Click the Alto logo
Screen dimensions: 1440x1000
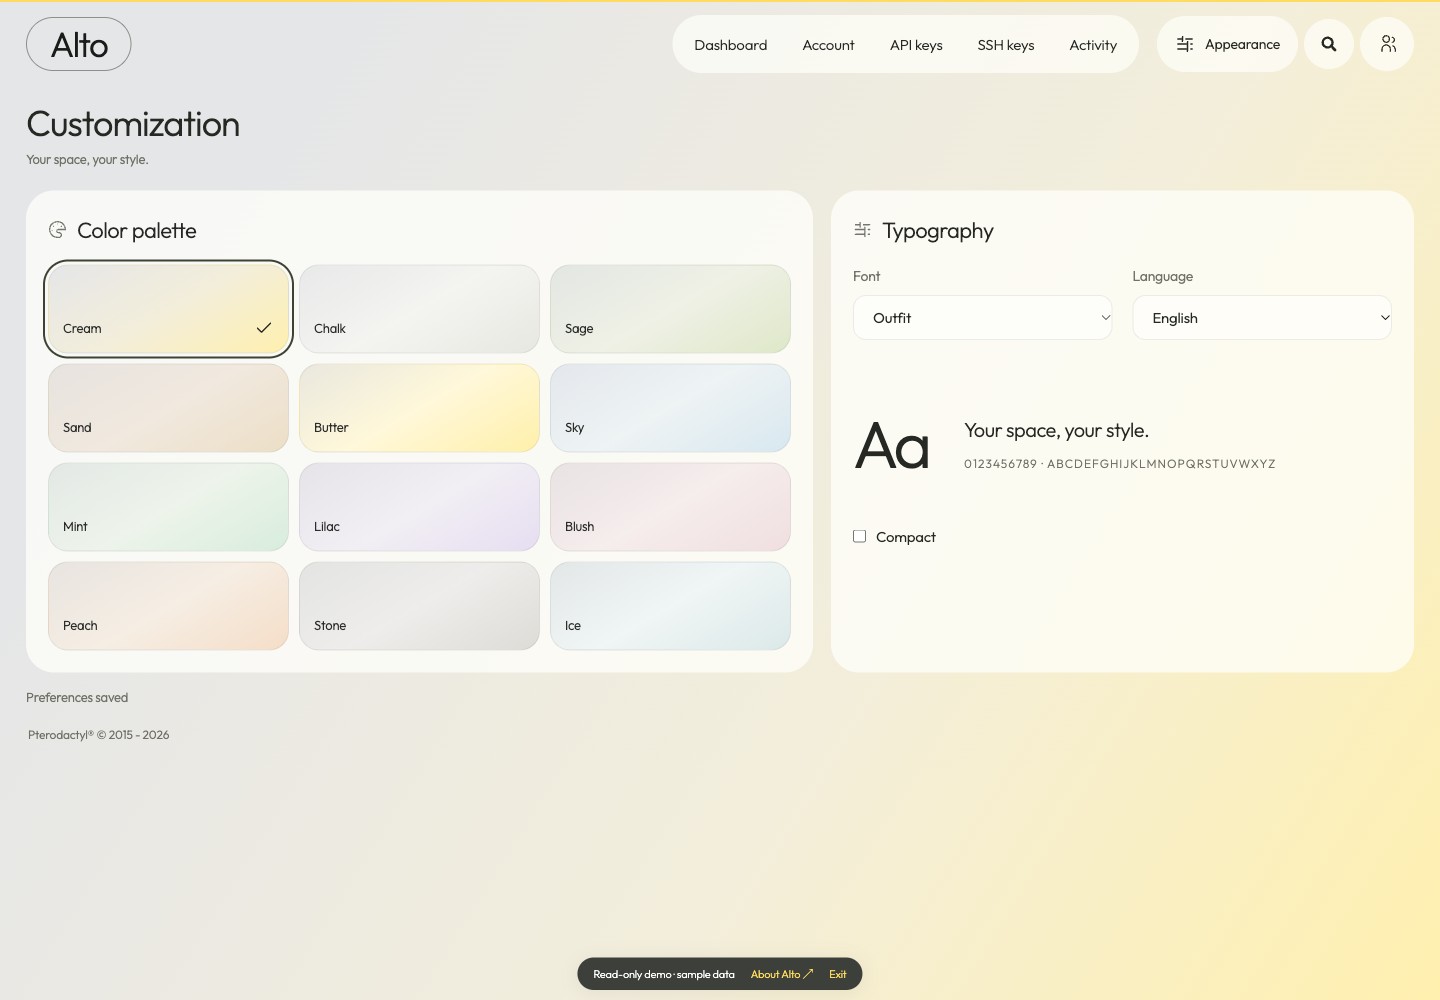(79, 44)
